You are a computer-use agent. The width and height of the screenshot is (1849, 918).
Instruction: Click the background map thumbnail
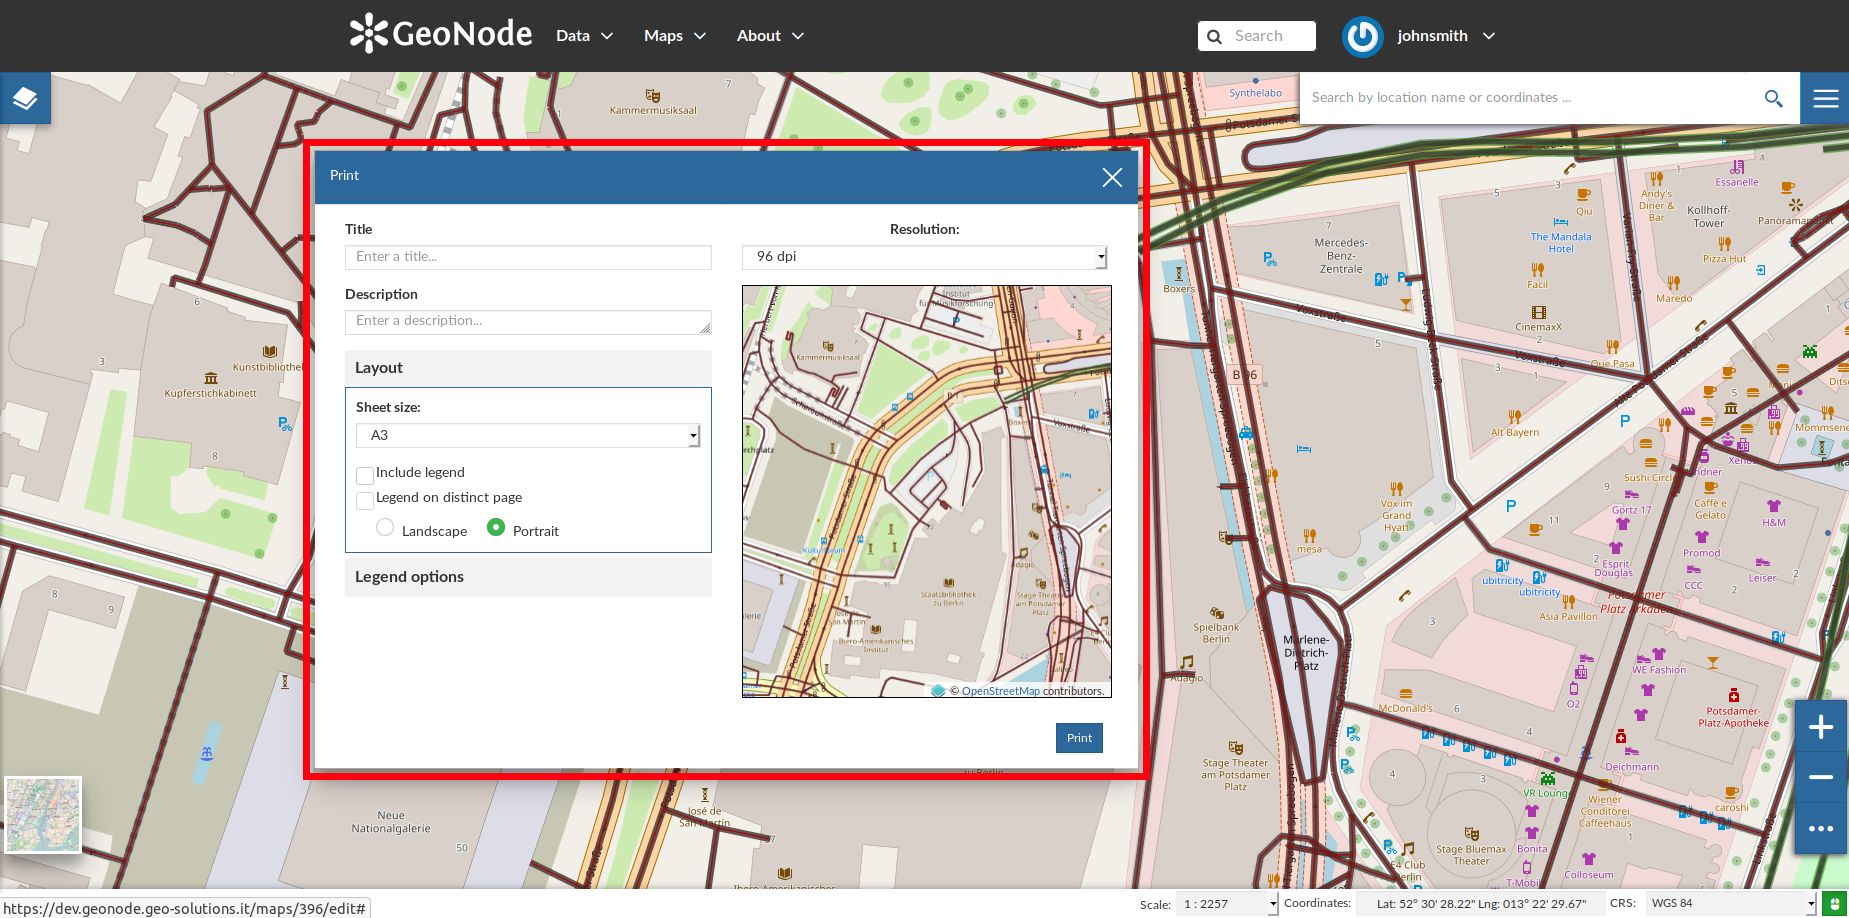tap(43, 815)
